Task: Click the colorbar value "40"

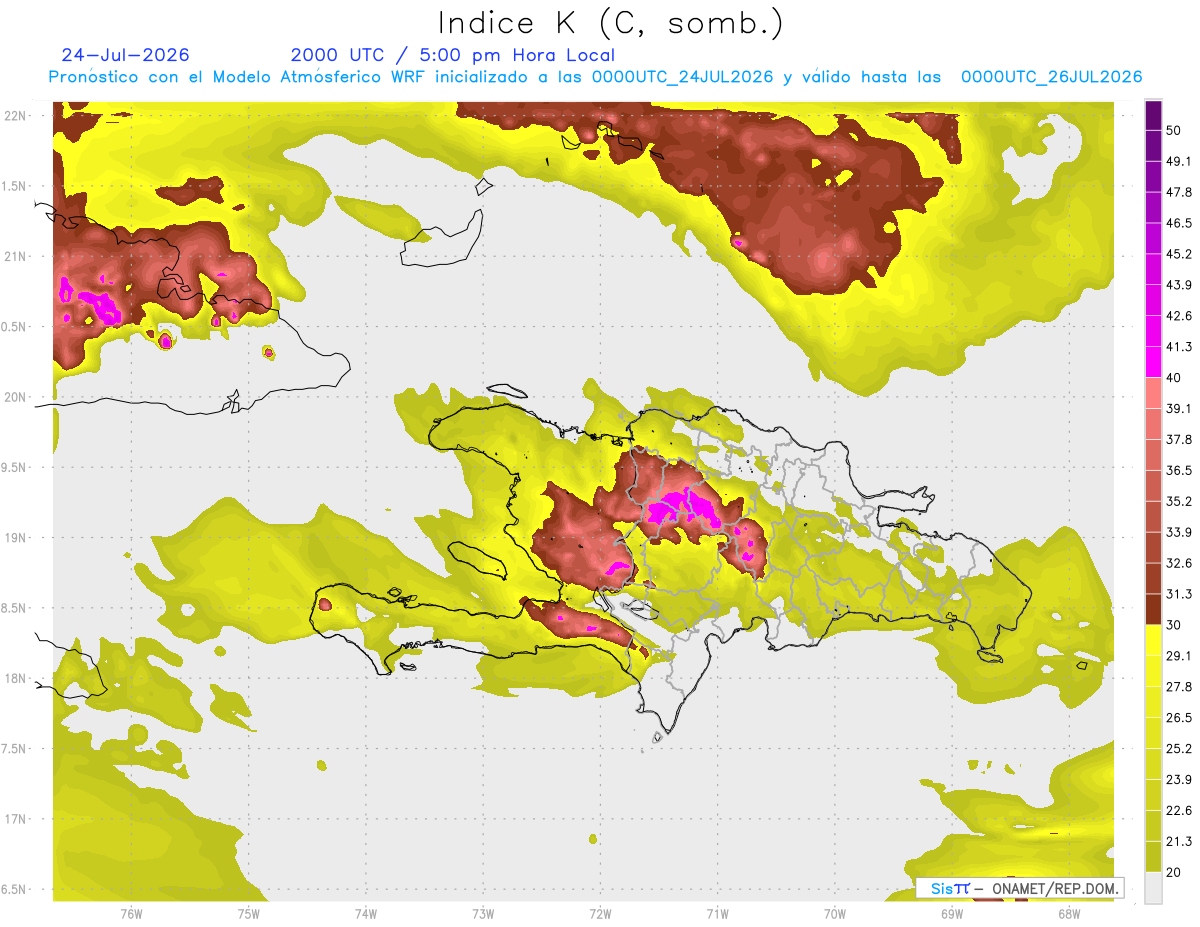Action: pos(1175,378)
